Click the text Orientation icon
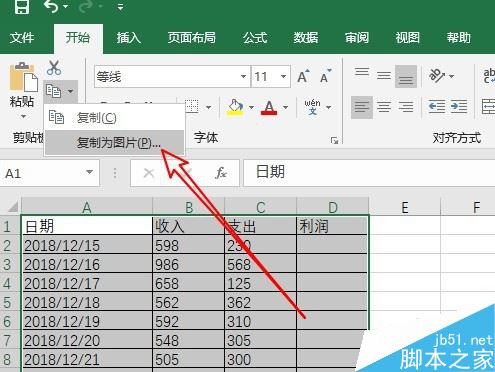This screenshot has height=372, width=495. 437,76
